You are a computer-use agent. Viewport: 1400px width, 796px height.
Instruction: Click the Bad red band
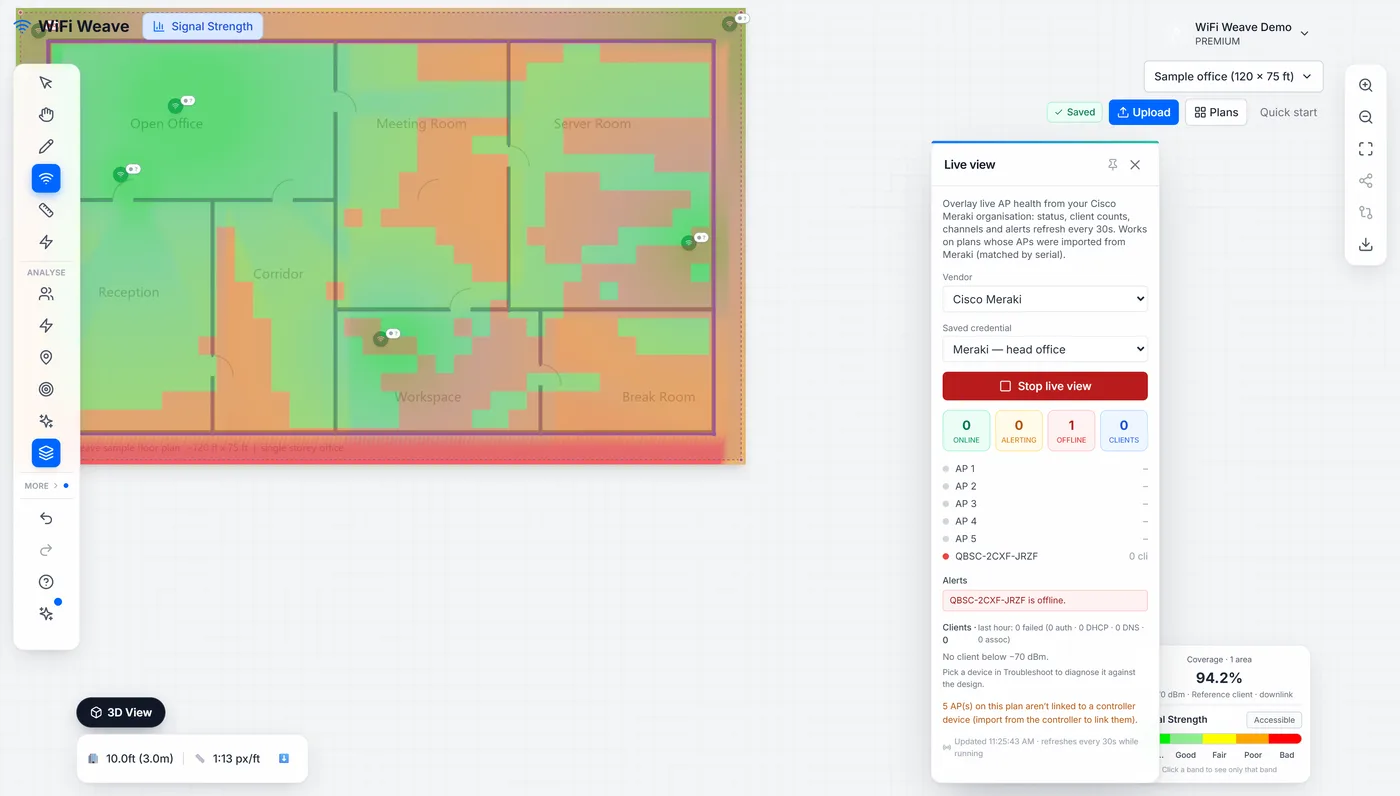pyautogui.click(x=1286, y=739)
